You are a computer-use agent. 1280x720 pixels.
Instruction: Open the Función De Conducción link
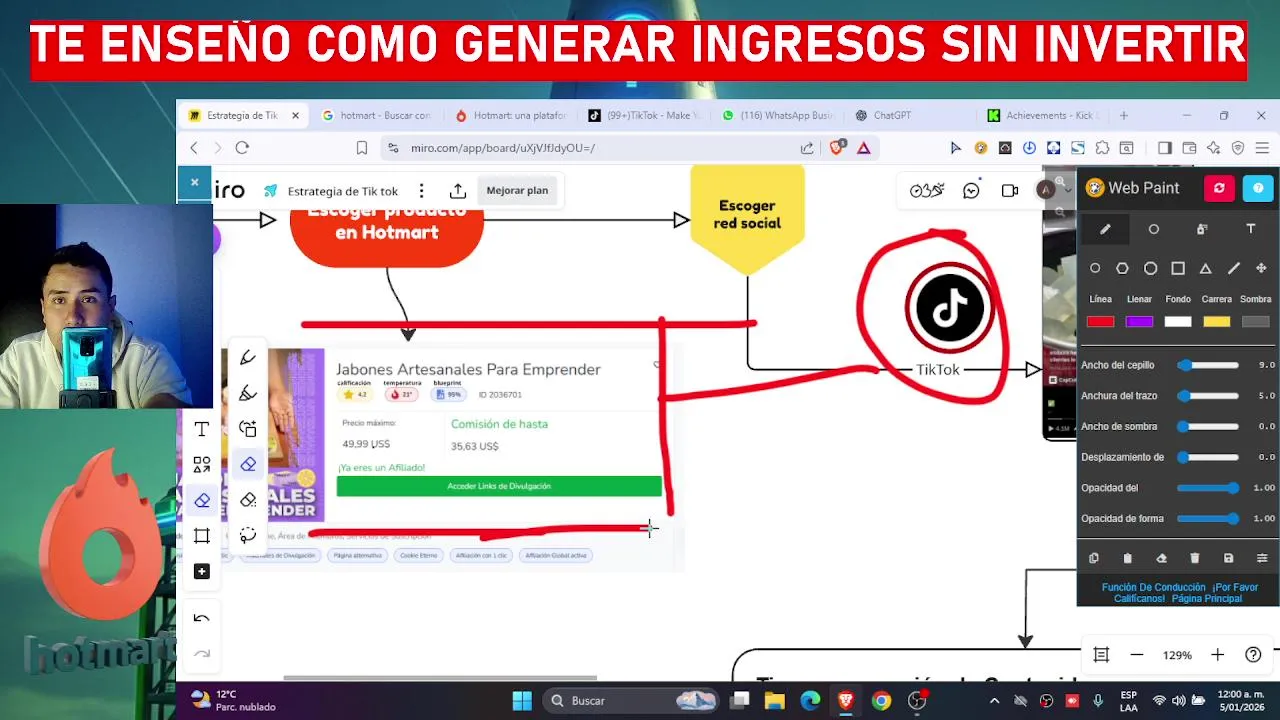1153,587
